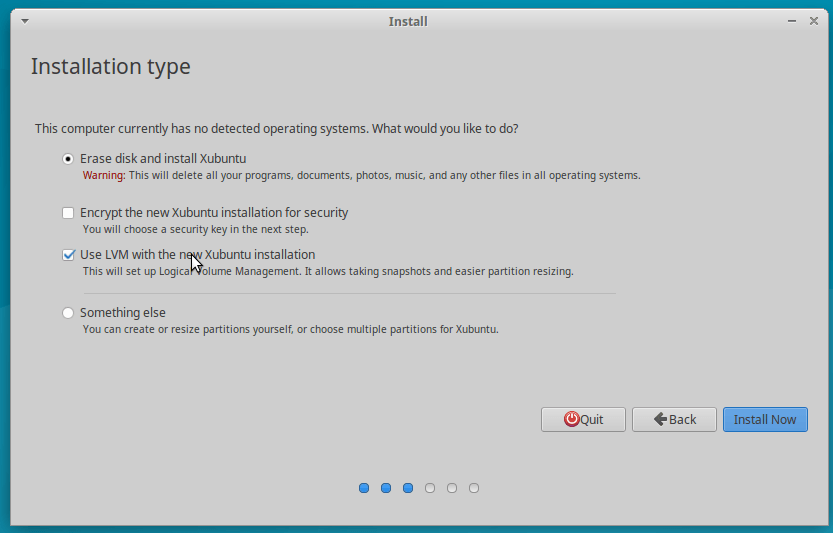The image size is (833, 533).
Task: Click the left arrow icon on Back
Action: [x=660, y=419]
